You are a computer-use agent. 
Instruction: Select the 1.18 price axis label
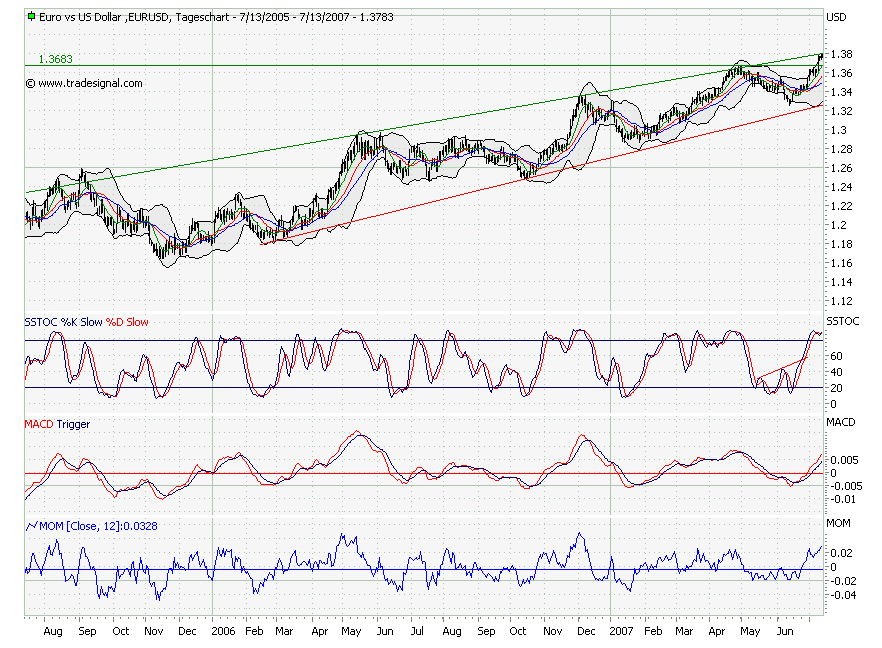841,244
